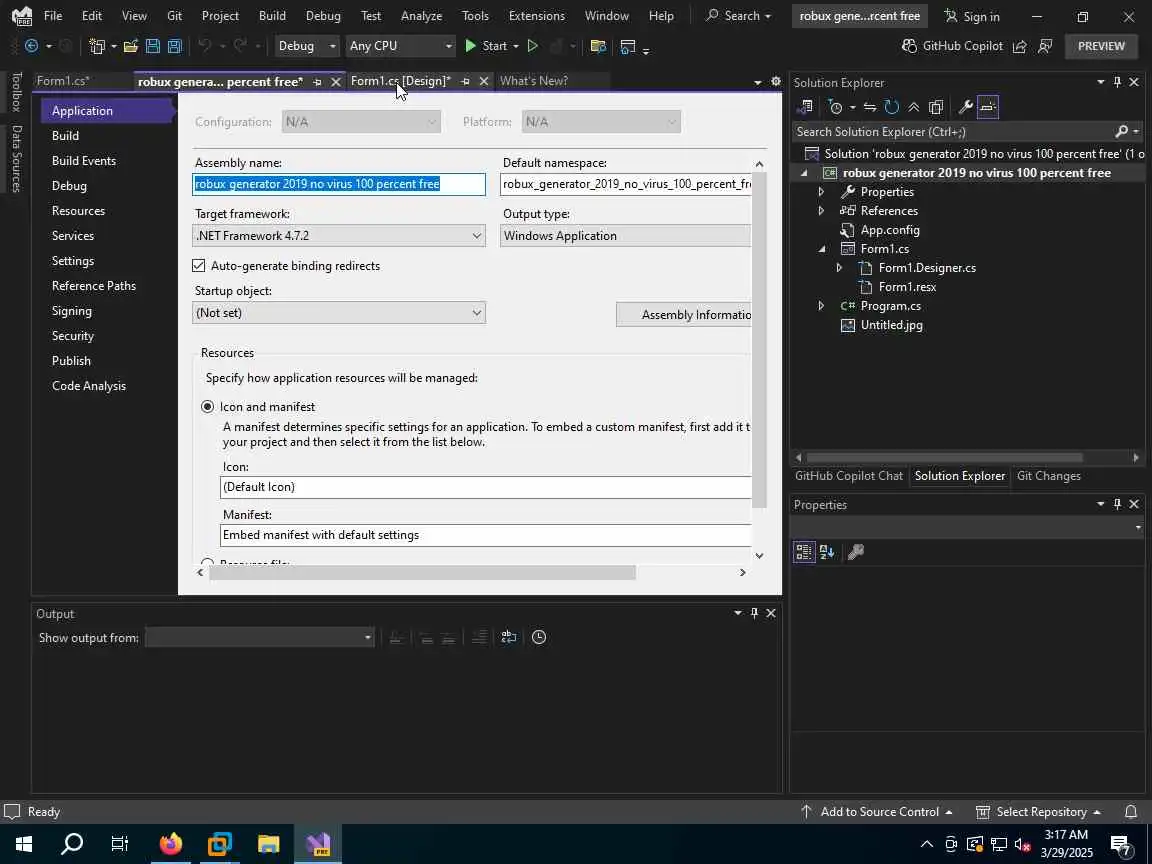Viewport: 1152px width, 864px height.
Task: Click the Property Pages wrench icon in Properties panel
Action: coord(856,552)
